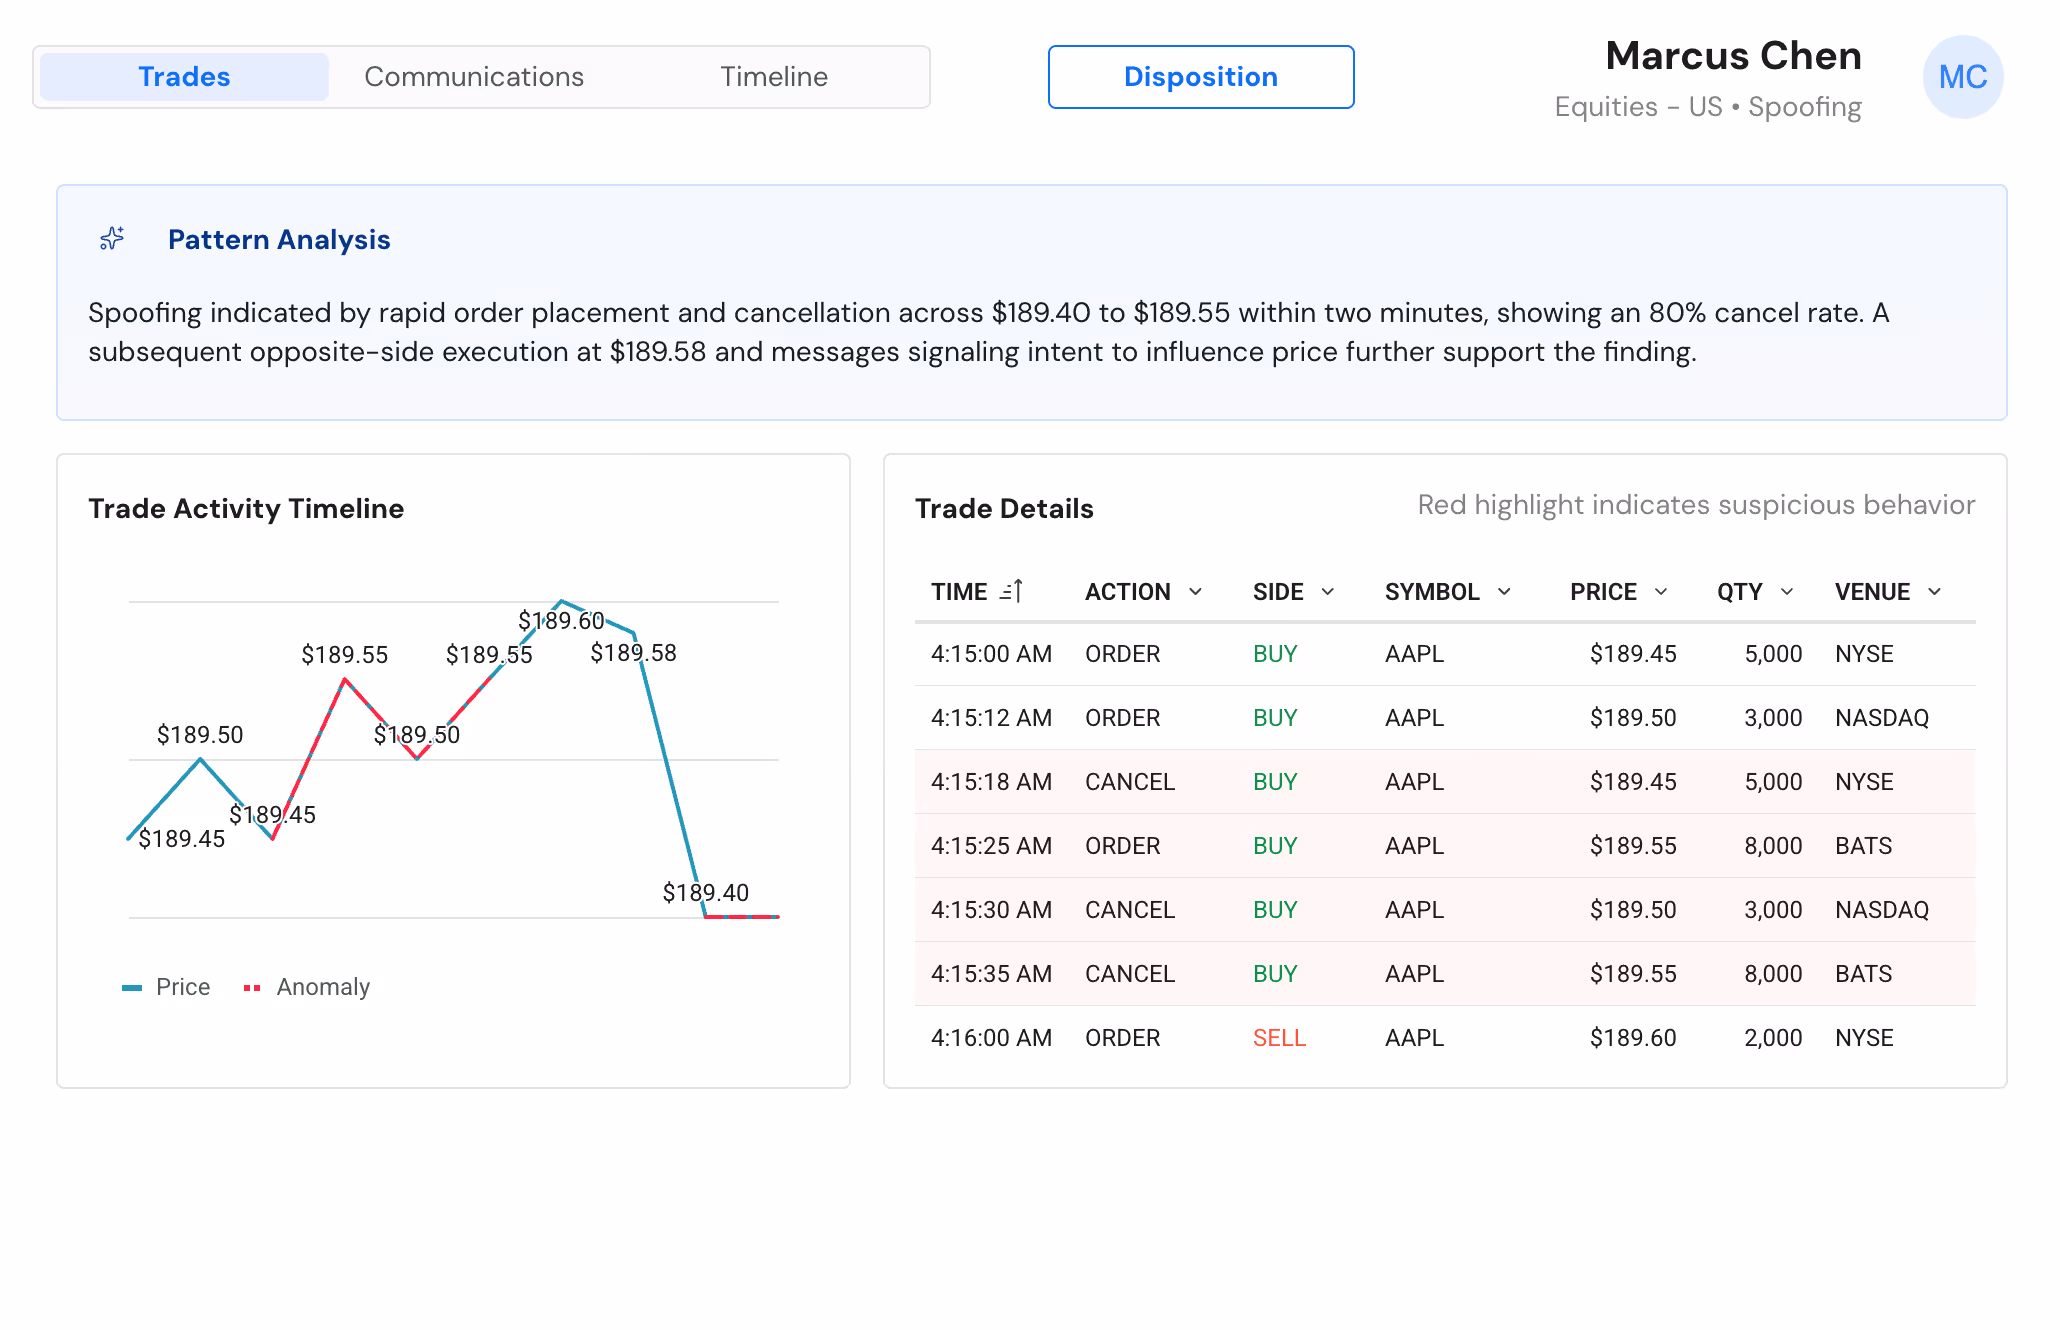
Task: Click the Price legend marker
Action: coord(132,988)
